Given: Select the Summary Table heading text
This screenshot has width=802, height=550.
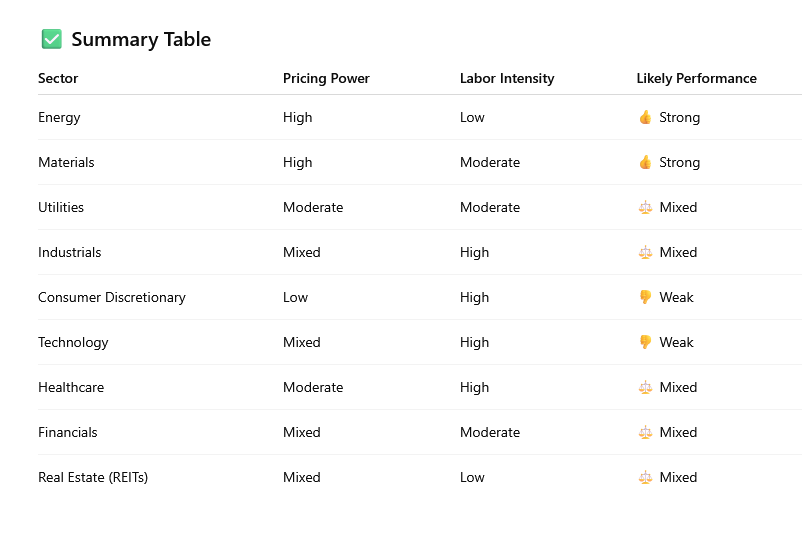Looking at the screenshot, I should [x=141, y=39].
